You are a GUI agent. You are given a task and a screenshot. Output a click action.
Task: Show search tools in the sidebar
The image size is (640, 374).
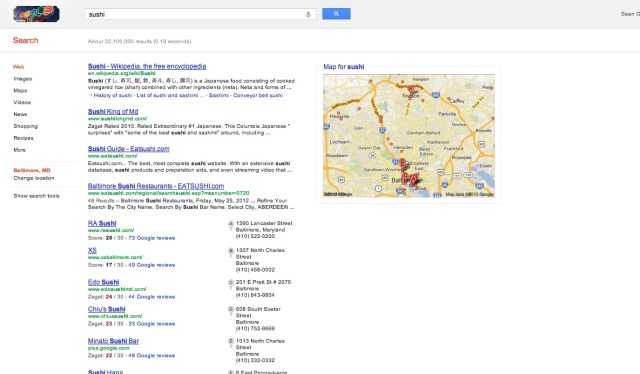tap(36, 196)
